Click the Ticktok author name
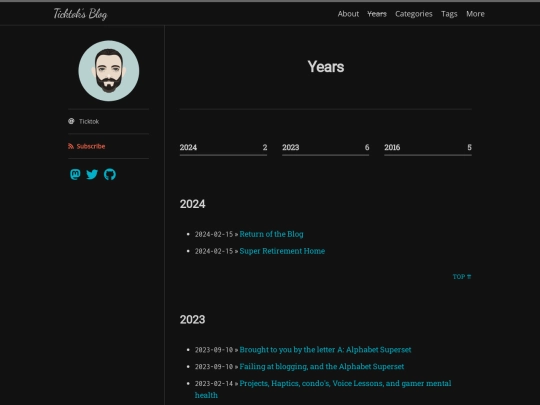Viewport: 540px width, 405px height. (89, 121)
